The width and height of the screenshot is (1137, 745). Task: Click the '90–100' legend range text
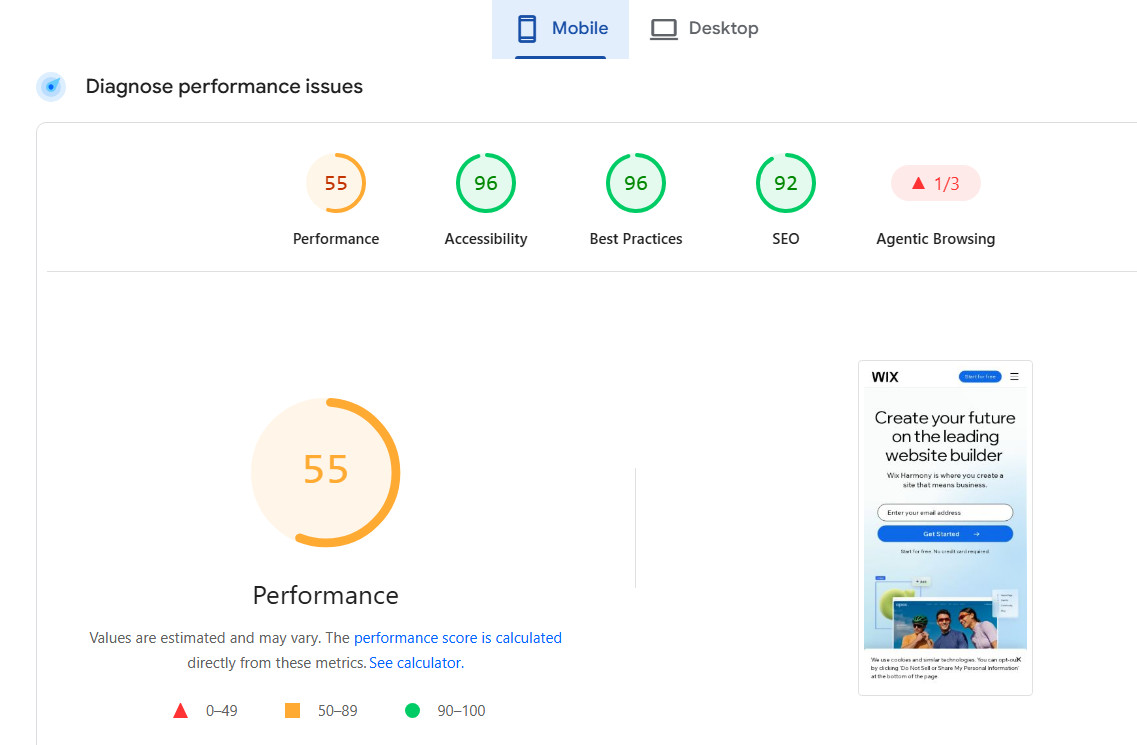point(461,711)
